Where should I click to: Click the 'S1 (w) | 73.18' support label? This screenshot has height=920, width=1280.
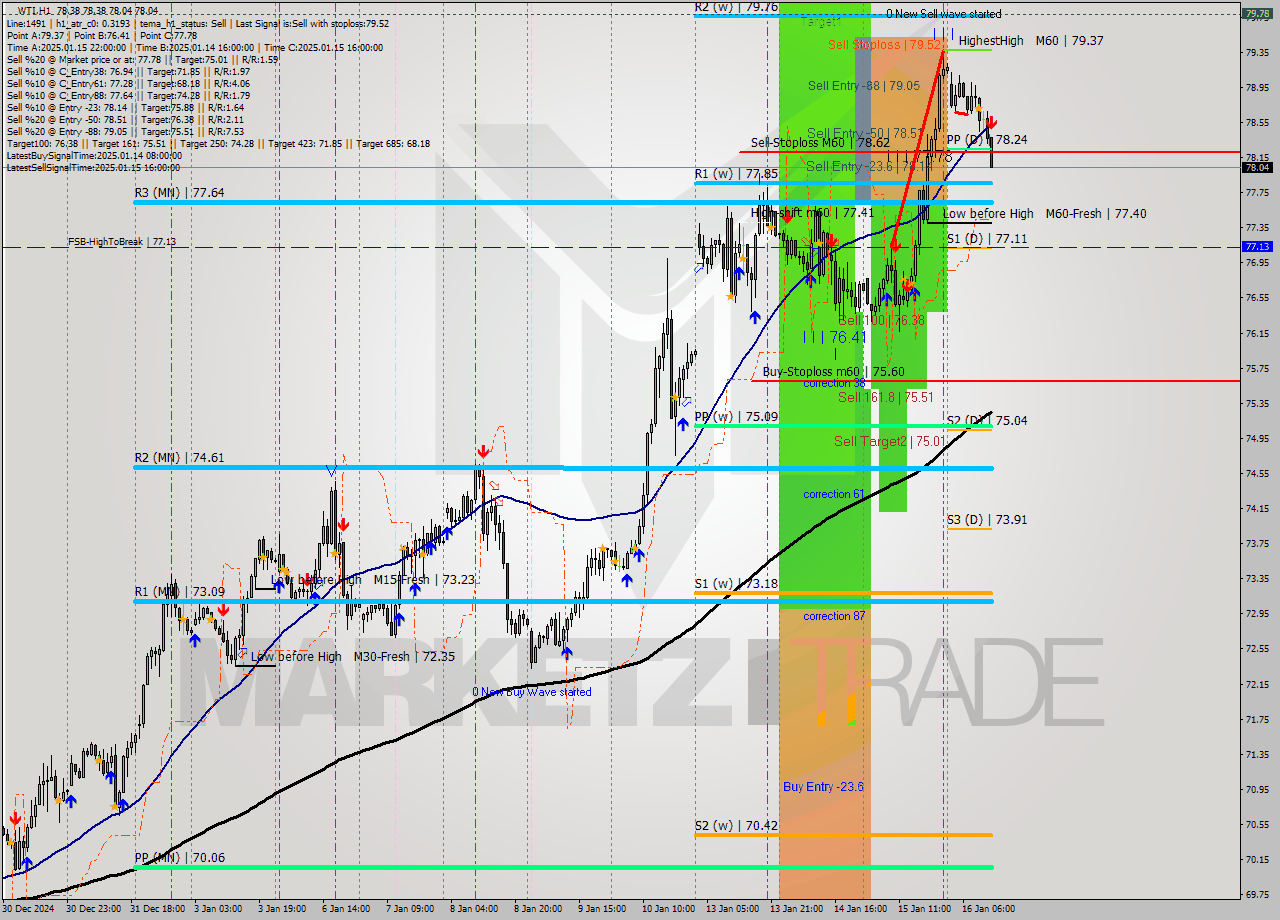point(736,584)
